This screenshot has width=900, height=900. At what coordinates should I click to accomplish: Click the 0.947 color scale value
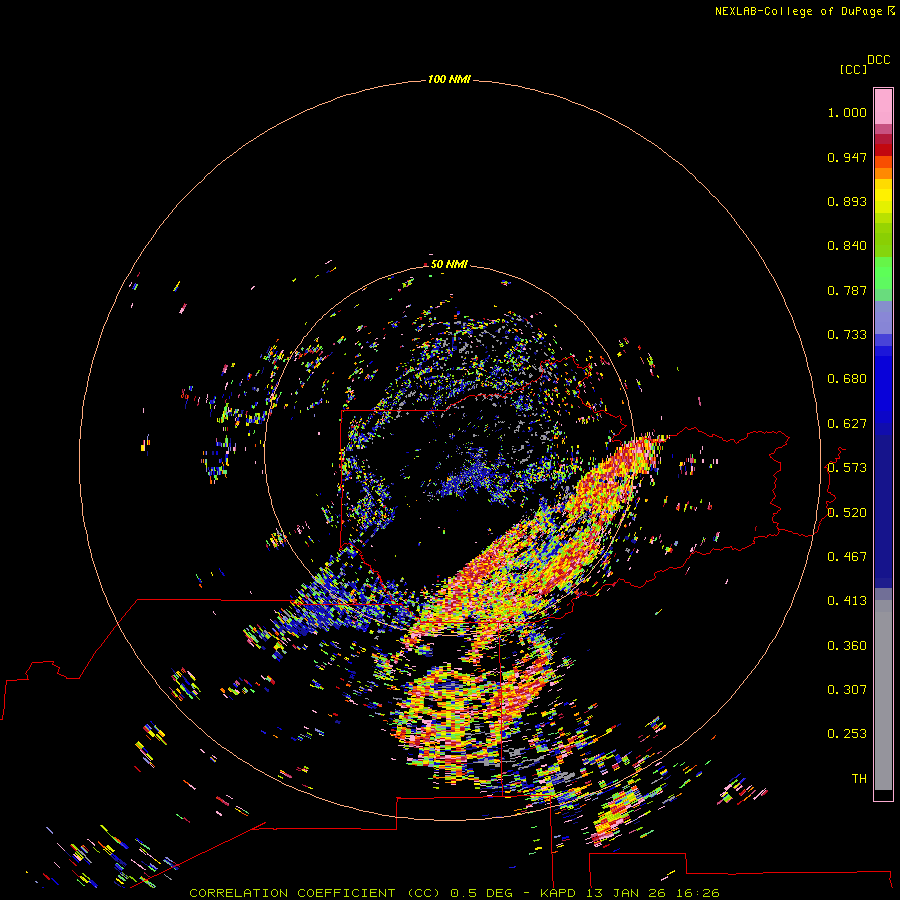[x=847, y=157]
